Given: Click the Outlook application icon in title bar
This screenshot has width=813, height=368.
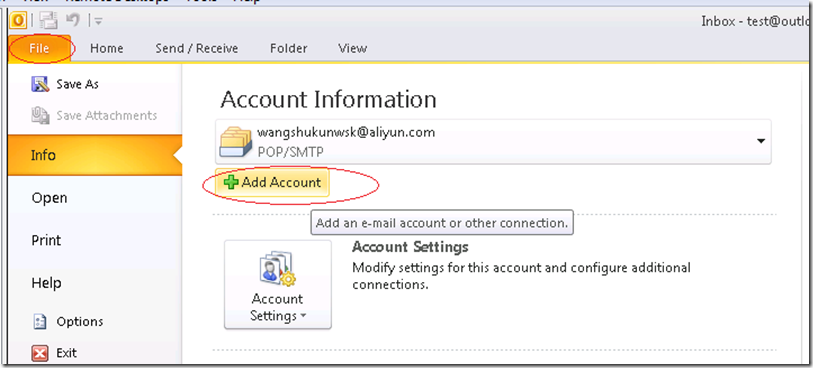Looking at the screenshot, I should (19, 20).
